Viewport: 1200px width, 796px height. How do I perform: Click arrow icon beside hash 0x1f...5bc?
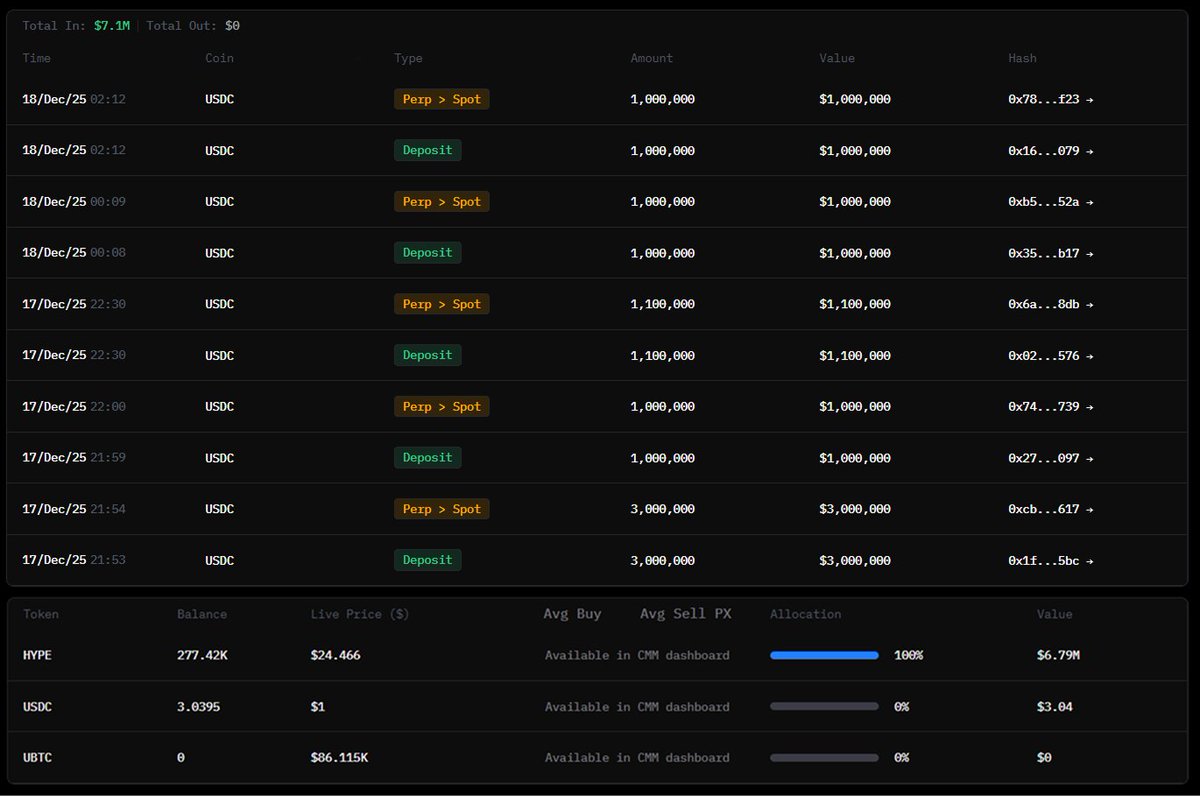[1089, 561]
